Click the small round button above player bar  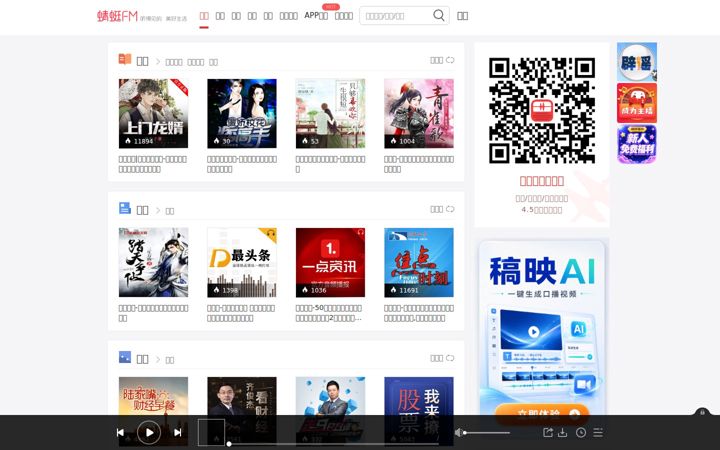702,412
